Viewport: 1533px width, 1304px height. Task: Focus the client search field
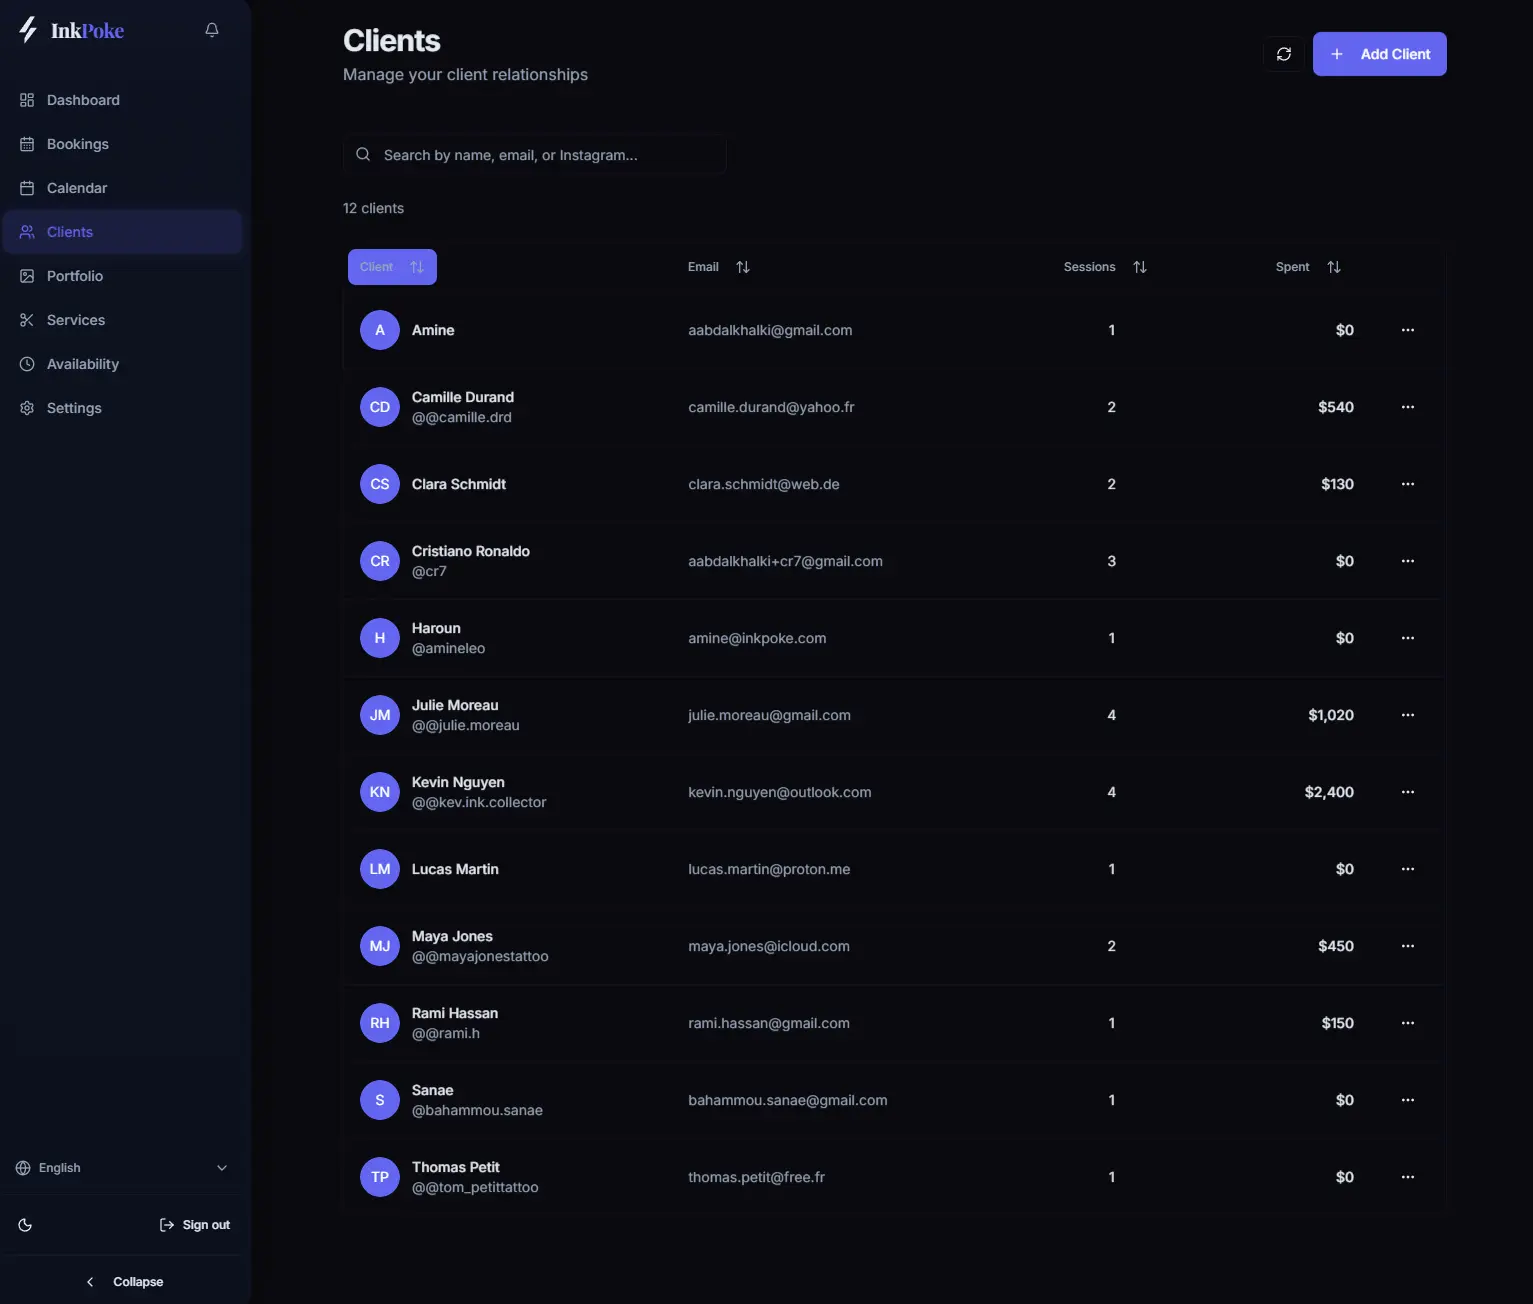pos(535,155)
